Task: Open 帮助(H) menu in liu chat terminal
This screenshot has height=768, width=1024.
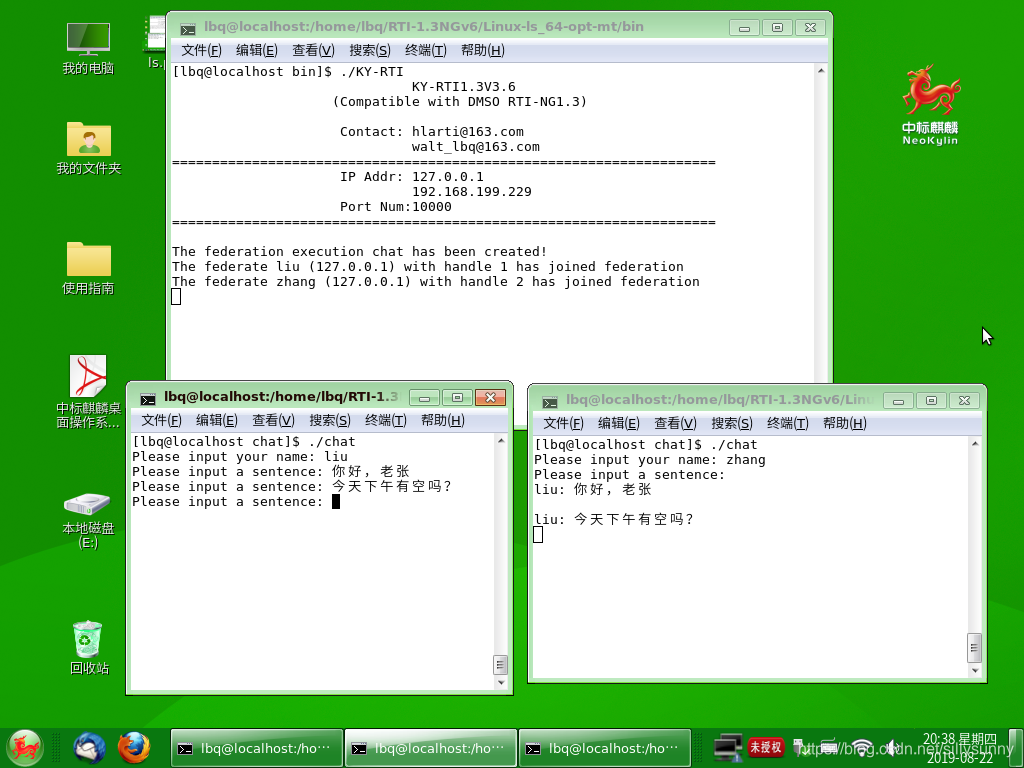Action: [x=443, y=421]
